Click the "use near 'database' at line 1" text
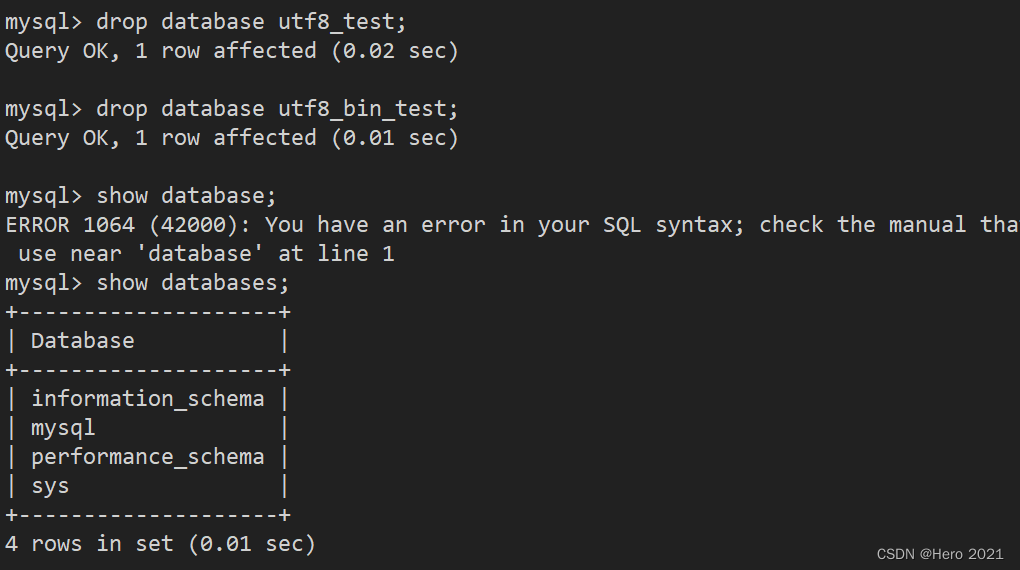1020x570 pixels. click(206, 254)
